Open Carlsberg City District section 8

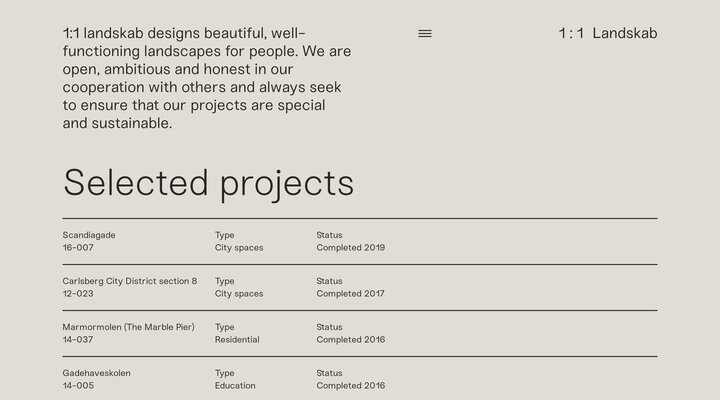[130, 281]
